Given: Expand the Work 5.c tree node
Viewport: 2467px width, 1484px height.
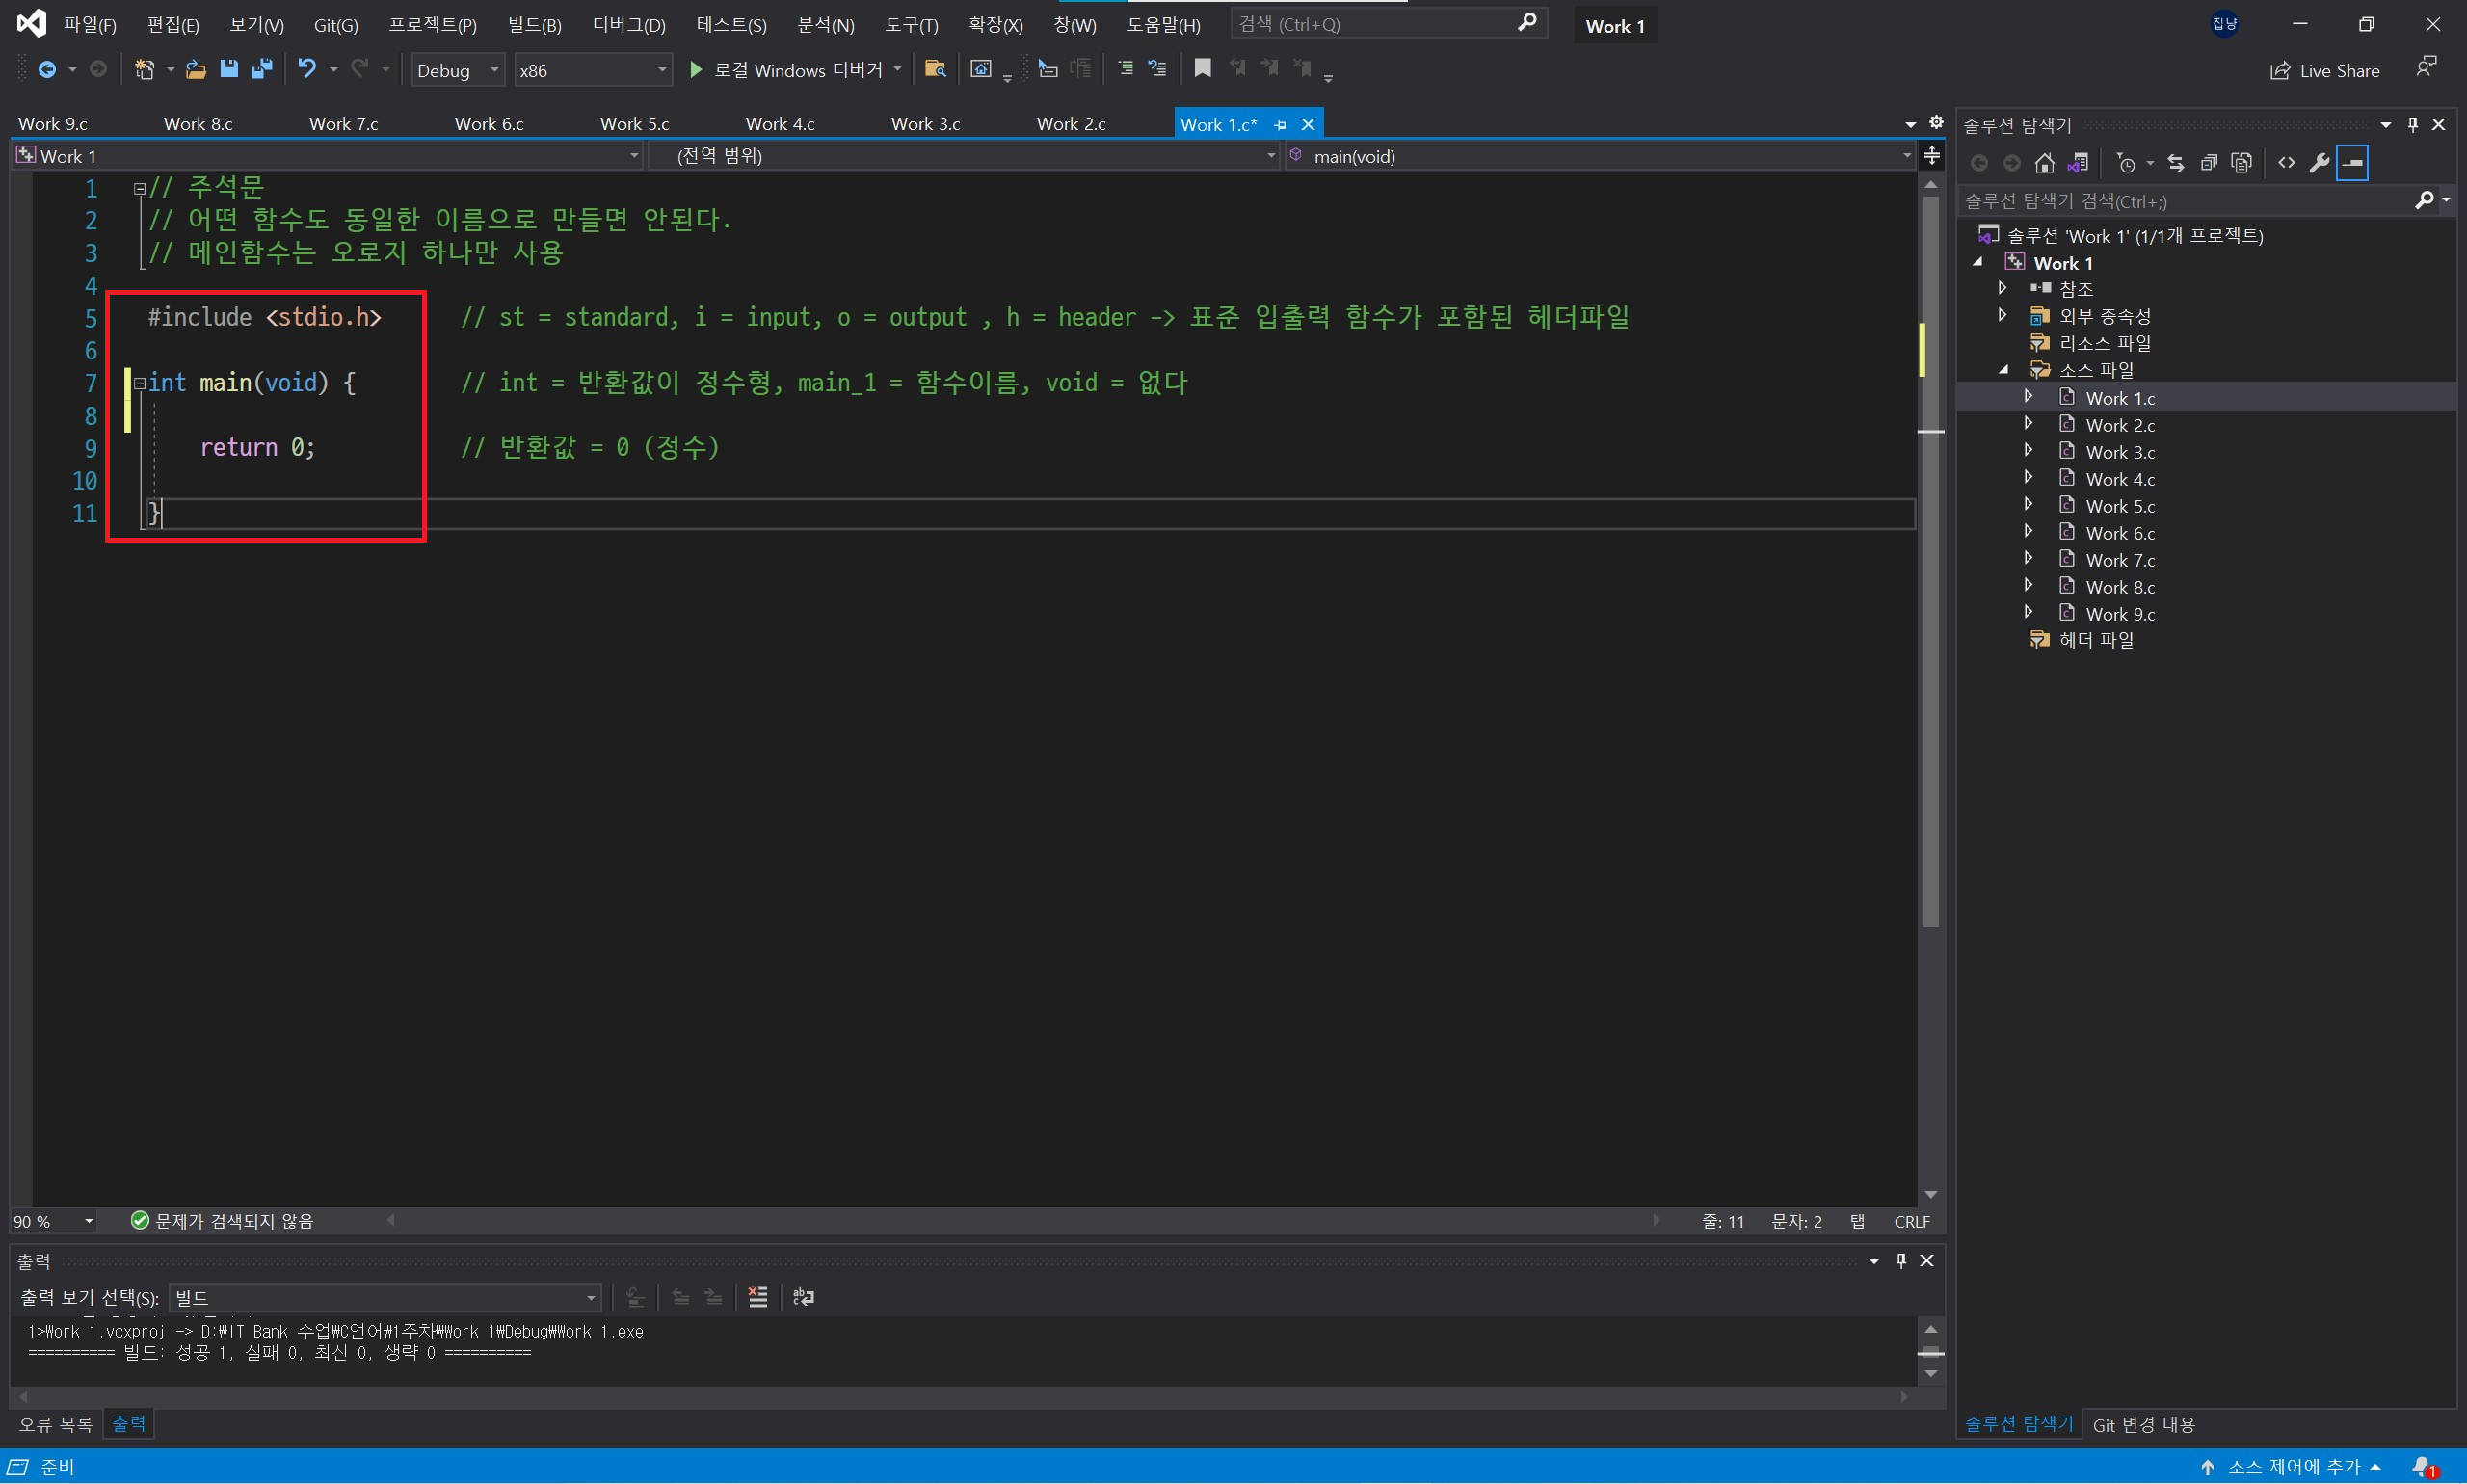Looking at the screenshot, I should click(2028, 505).
